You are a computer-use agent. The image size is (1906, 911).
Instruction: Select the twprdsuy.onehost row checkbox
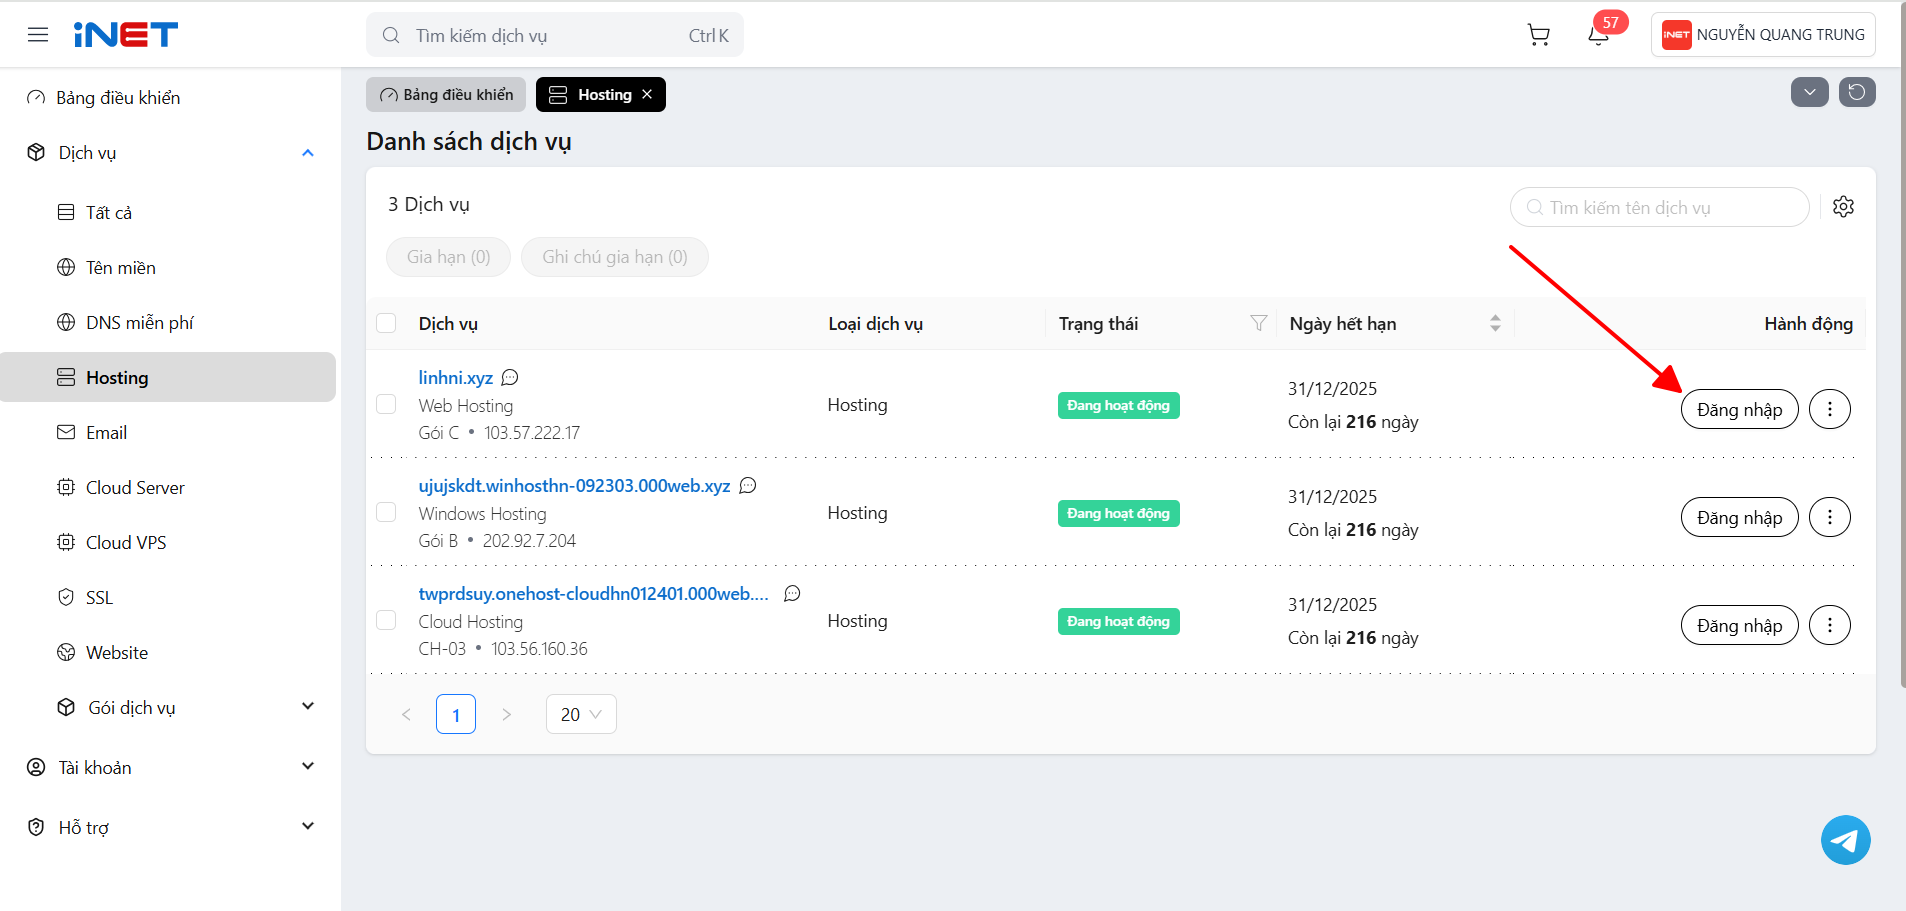(x=386, y=620)
